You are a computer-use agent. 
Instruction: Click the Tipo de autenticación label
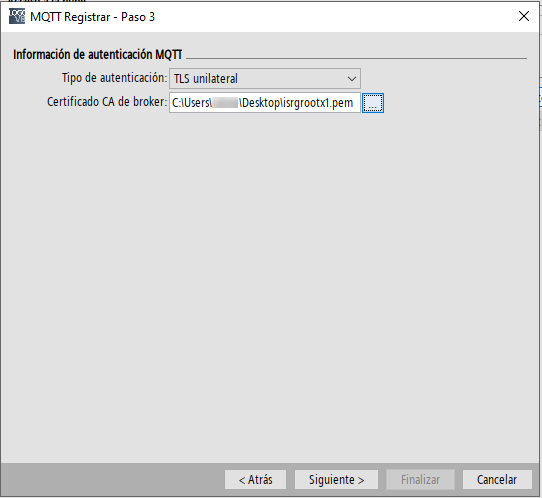pyautogui.click(x=114, y=78)
